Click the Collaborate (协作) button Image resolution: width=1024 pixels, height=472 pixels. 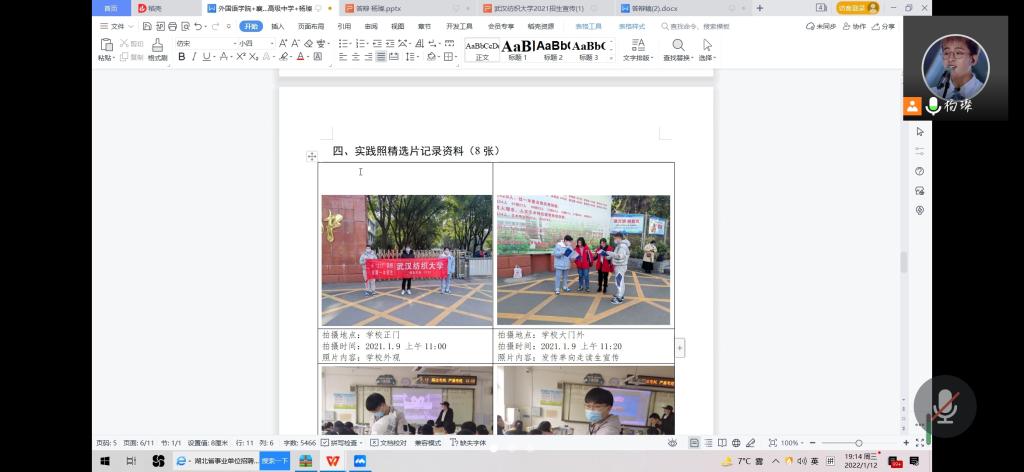[x=854, y=26]
